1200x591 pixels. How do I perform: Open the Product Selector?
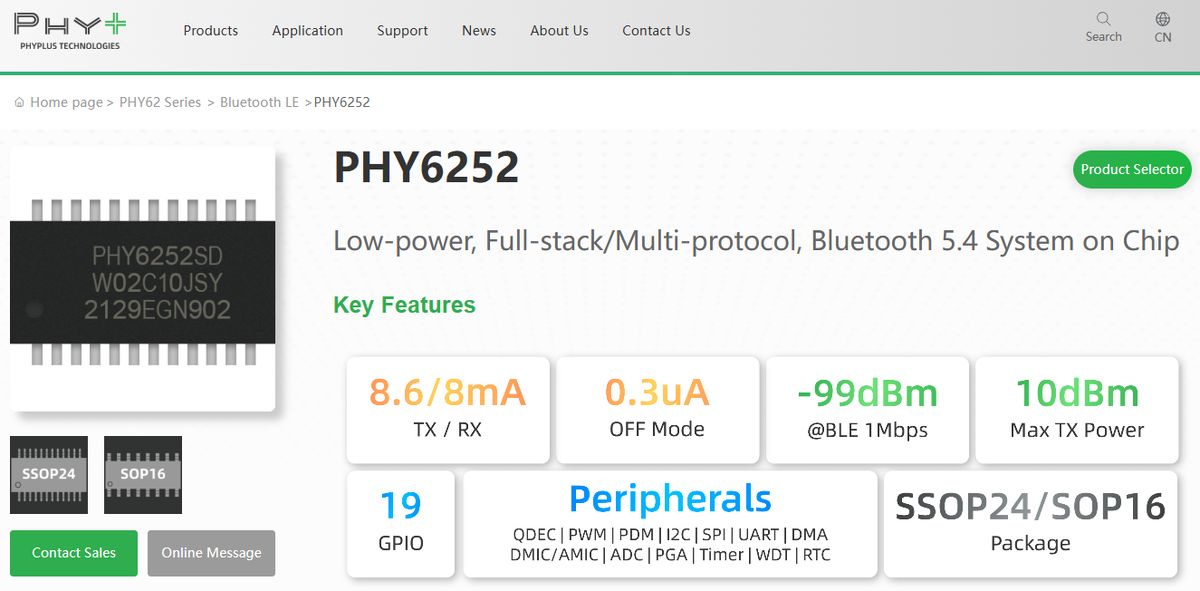click(x=1131, y=169)
